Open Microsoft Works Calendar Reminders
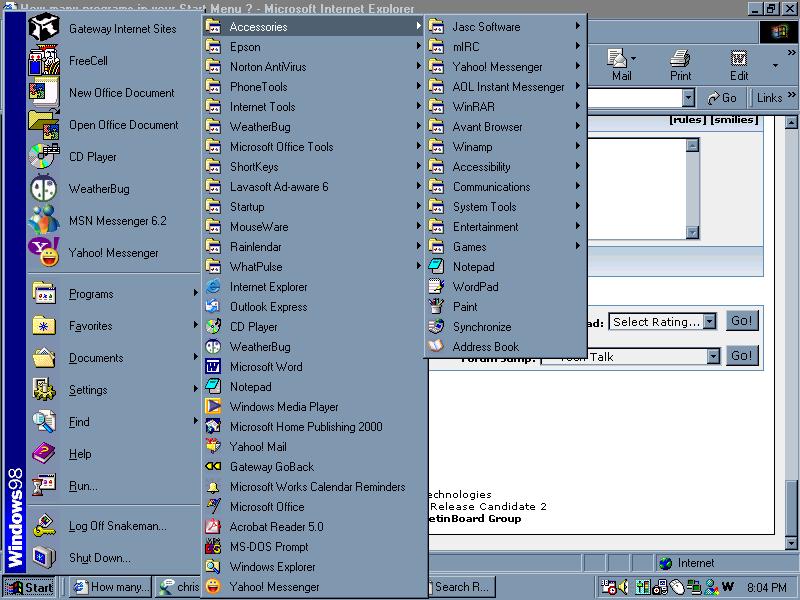The height and width of the screenshot is (600, 800). pyautogui.click(x=314, y=487)
